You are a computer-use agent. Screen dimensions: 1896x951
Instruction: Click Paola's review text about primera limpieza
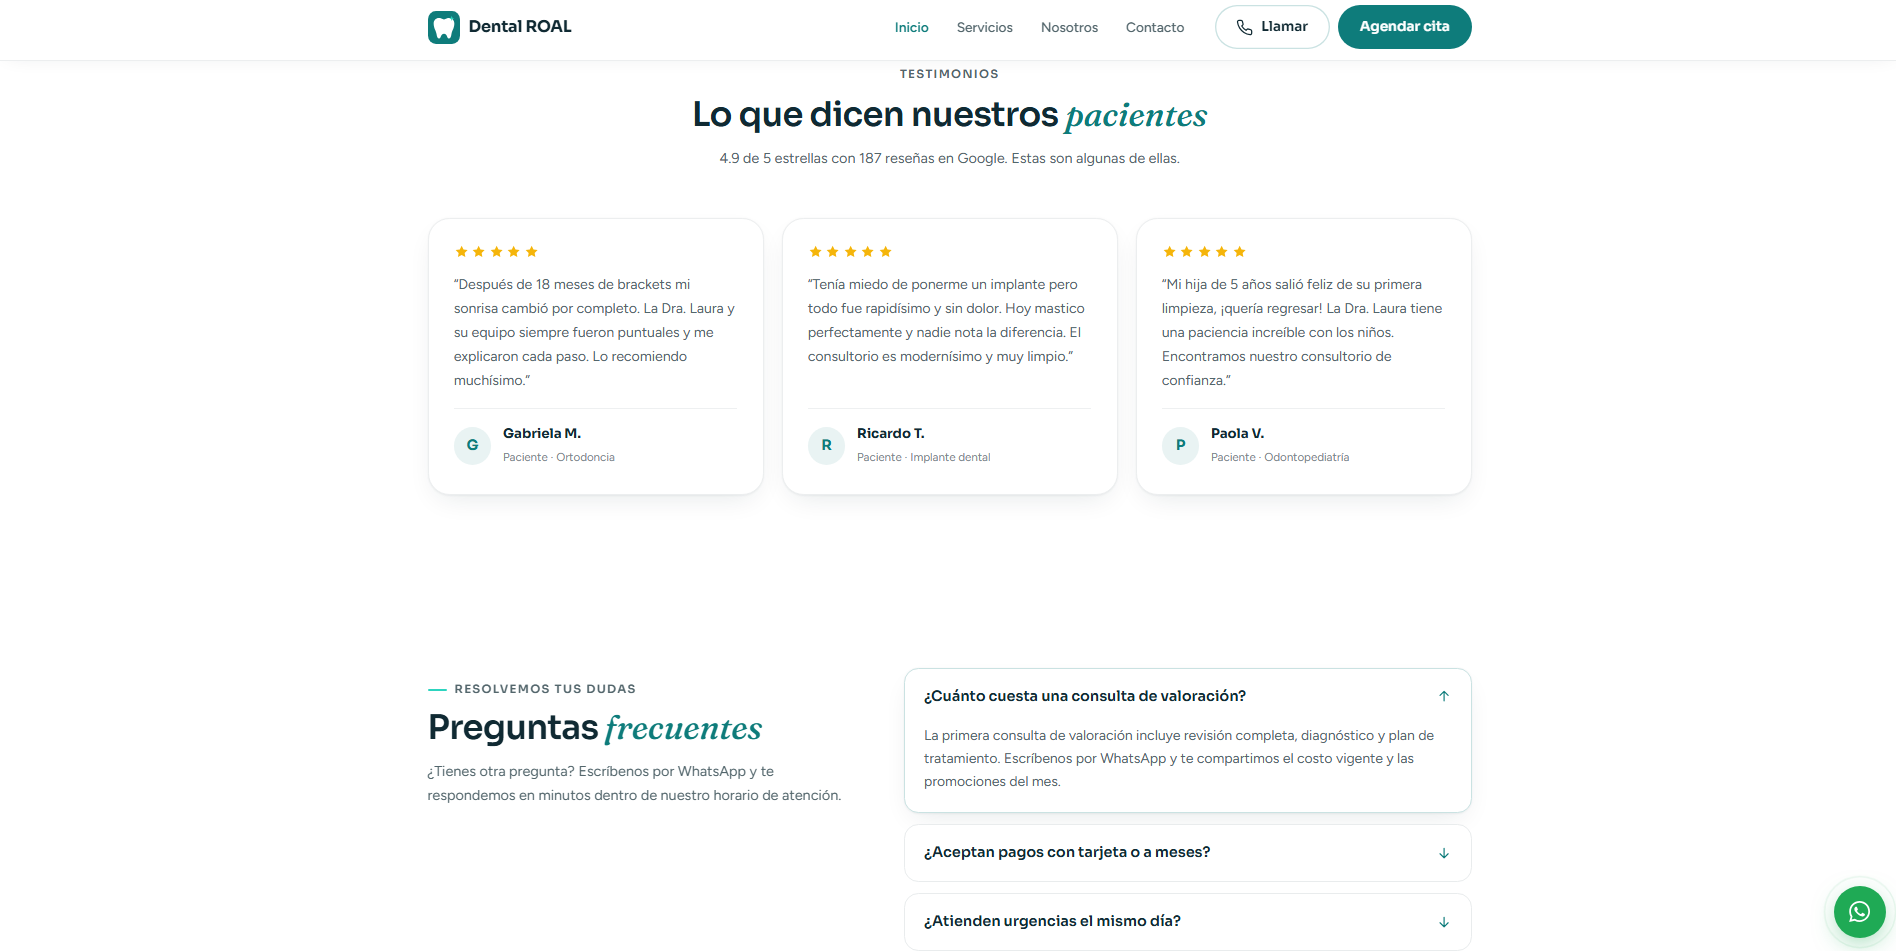(x=1303, y=332)
